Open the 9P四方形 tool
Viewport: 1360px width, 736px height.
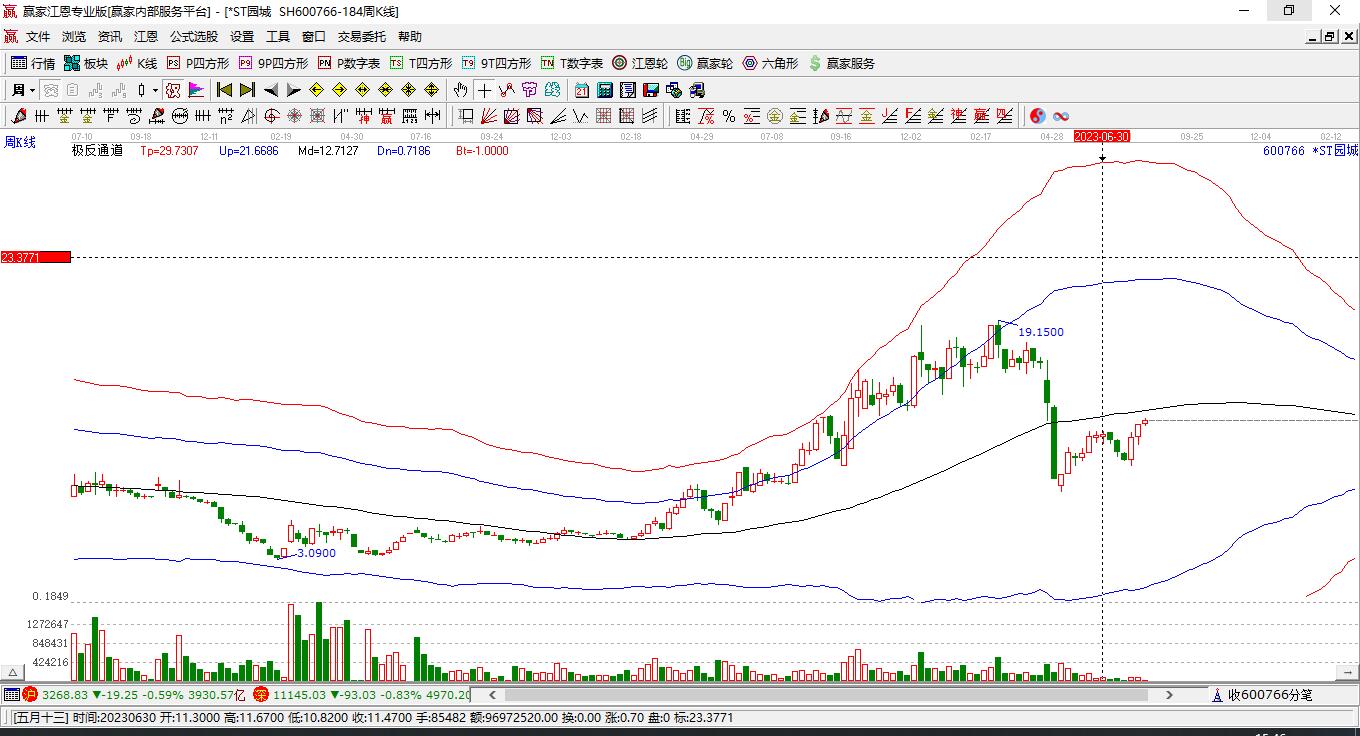tap(273, 63)
